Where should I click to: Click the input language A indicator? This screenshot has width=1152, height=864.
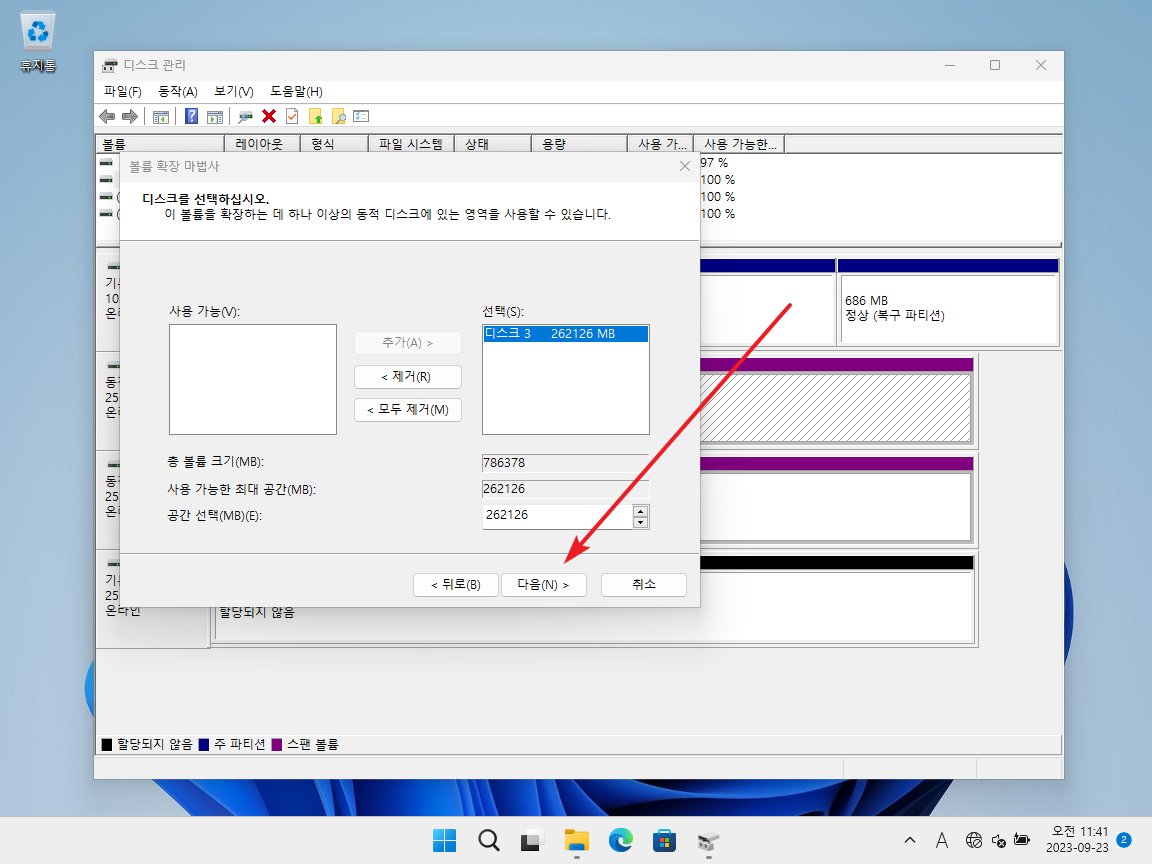click(942, 840)
